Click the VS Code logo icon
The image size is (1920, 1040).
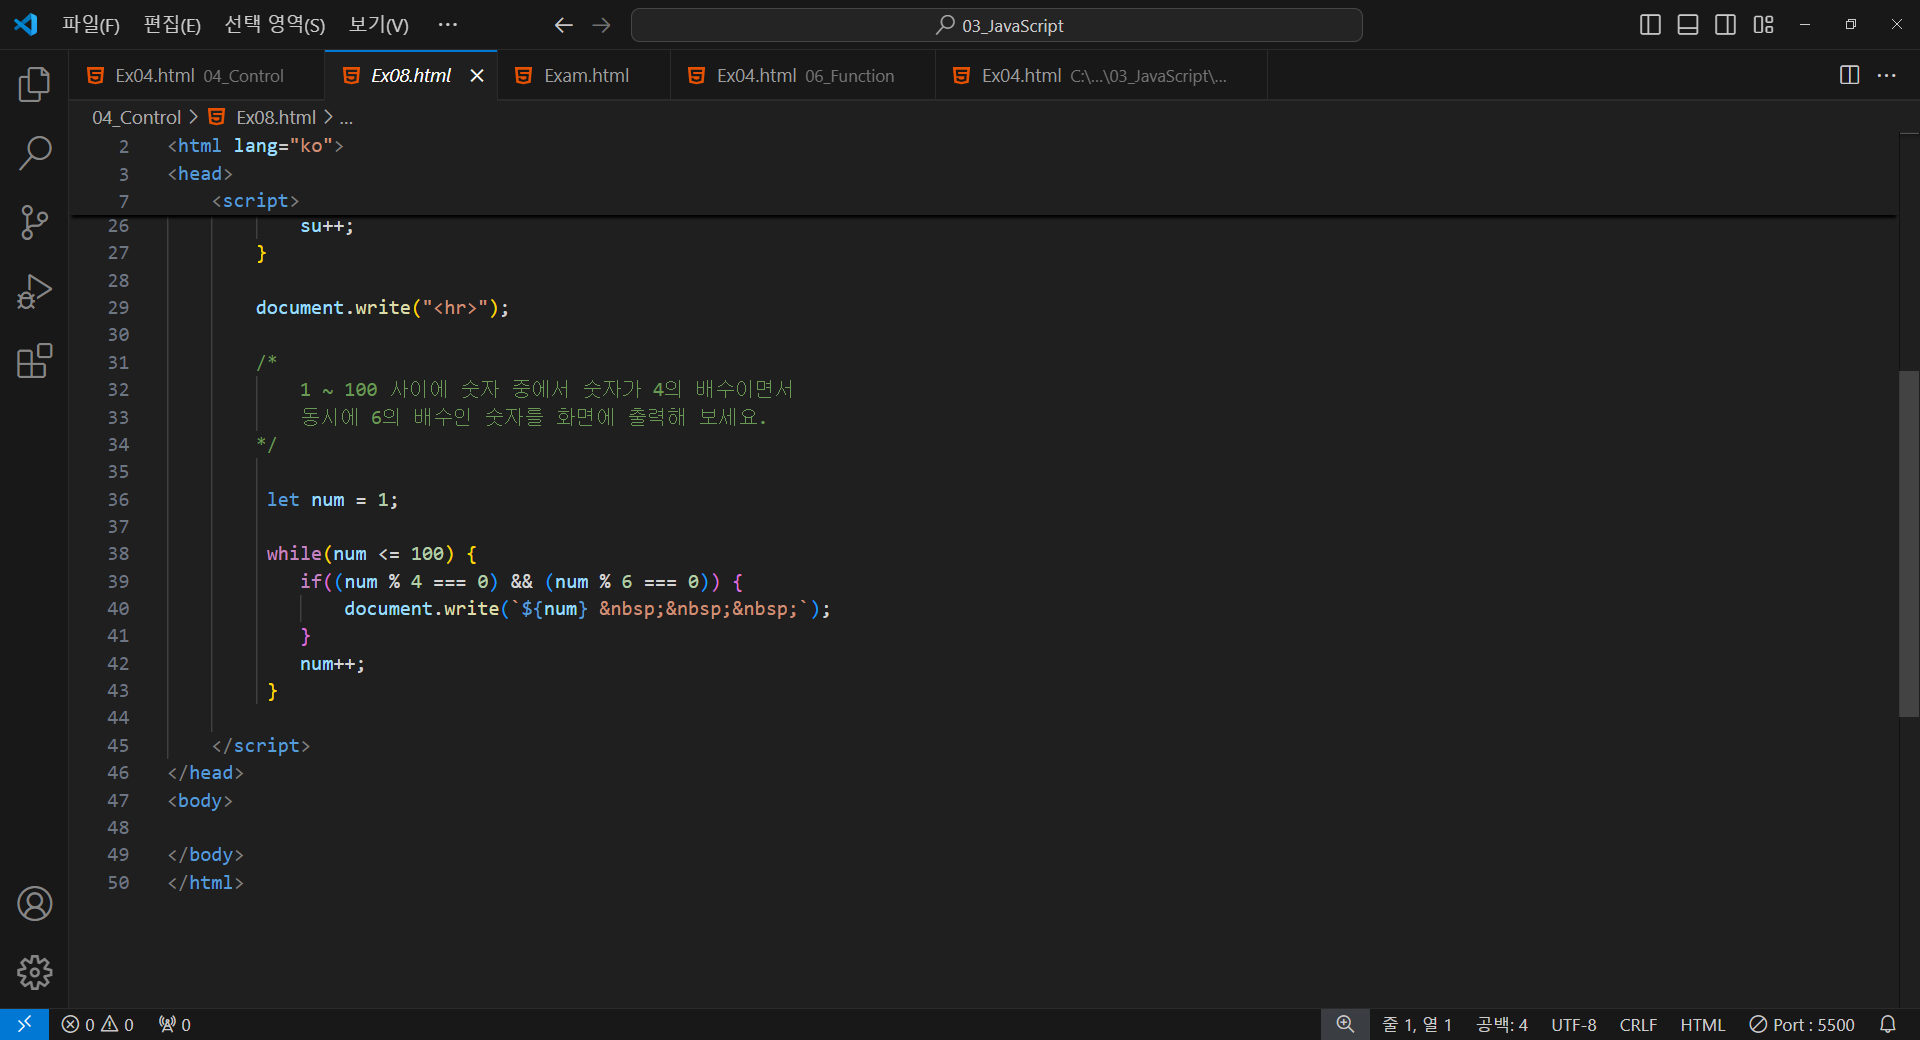pyautogui.click(x=26, y=24)
